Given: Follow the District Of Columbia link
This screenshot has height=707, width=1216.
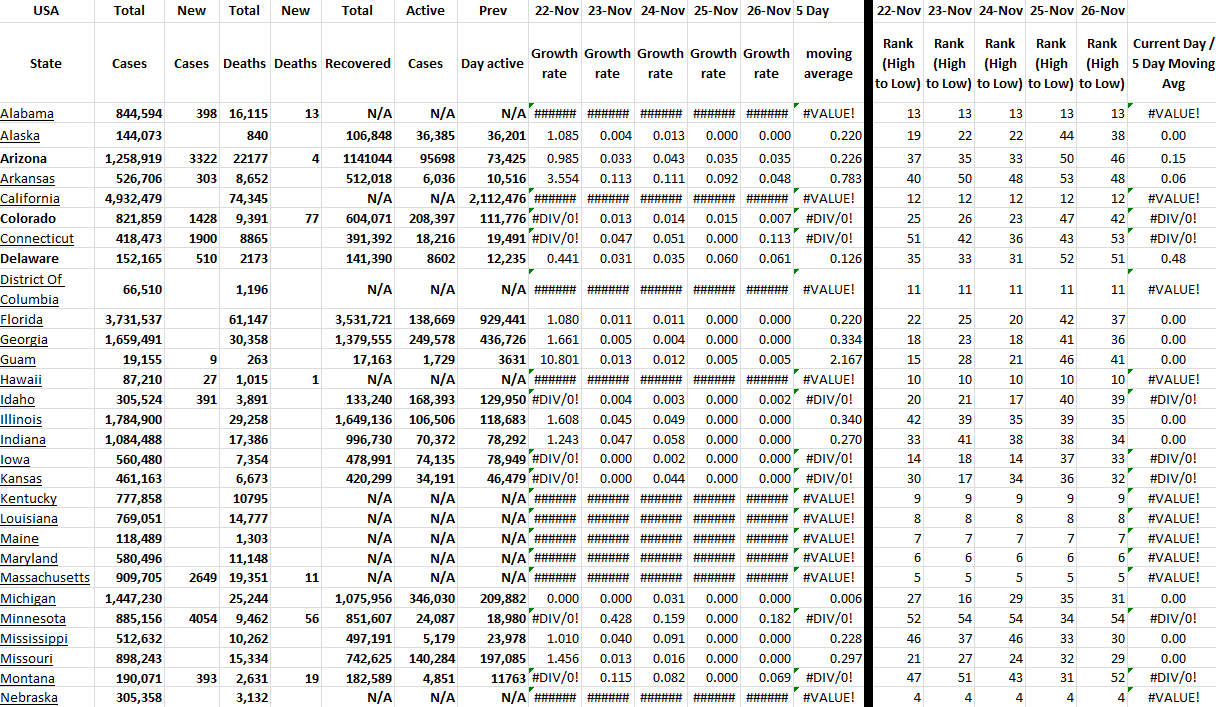Looking at the screenshot, I should 31,289.
